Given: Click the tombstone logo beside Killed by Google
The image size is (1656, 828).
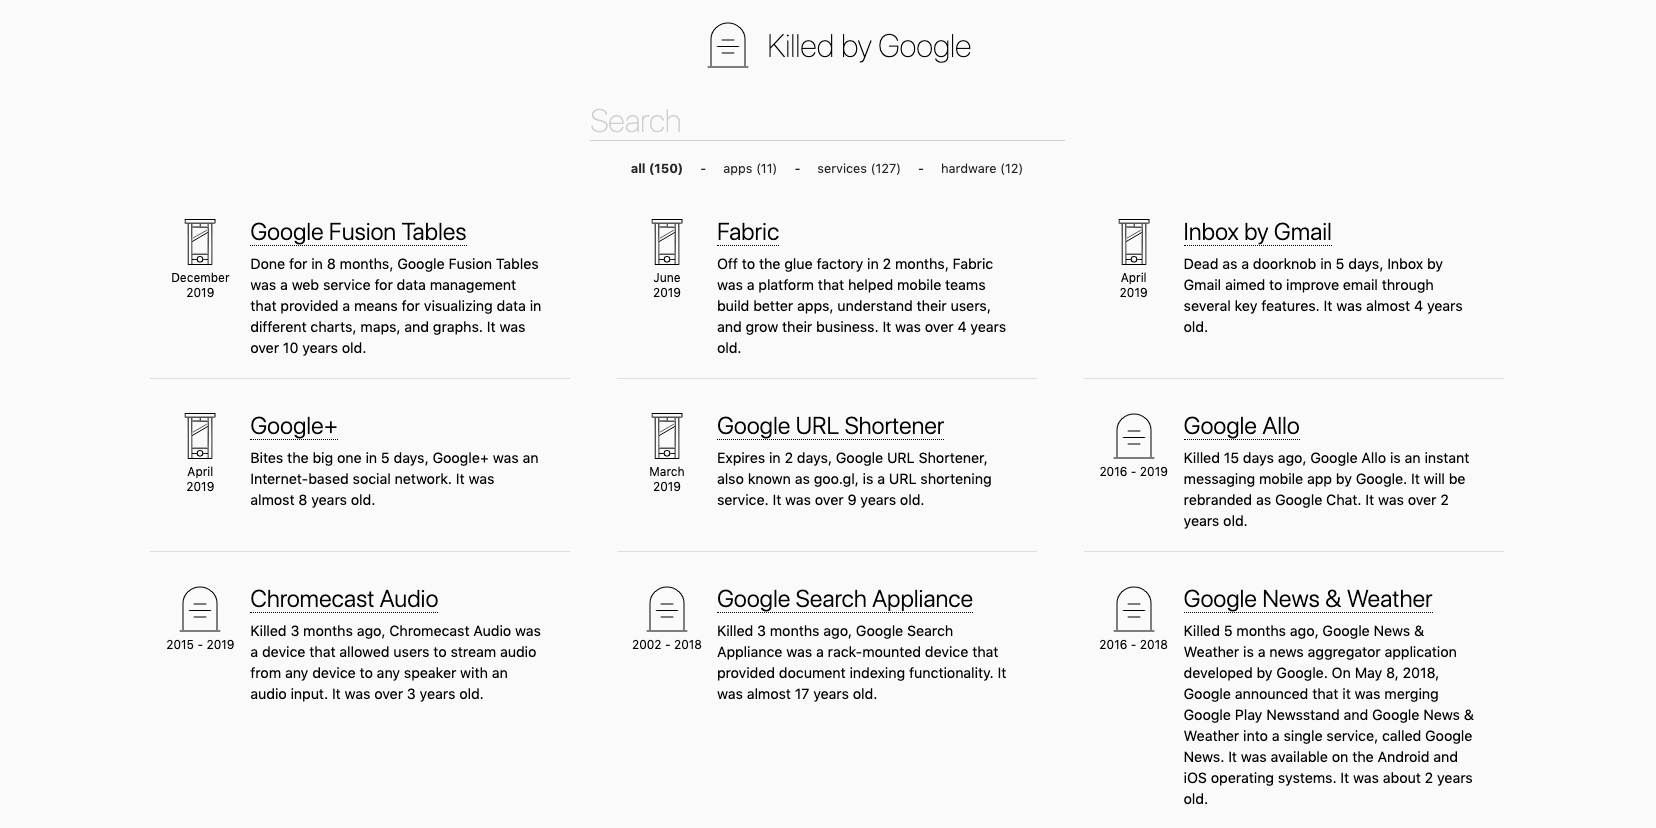Looking at the screenshot, I should click(728, 46).
